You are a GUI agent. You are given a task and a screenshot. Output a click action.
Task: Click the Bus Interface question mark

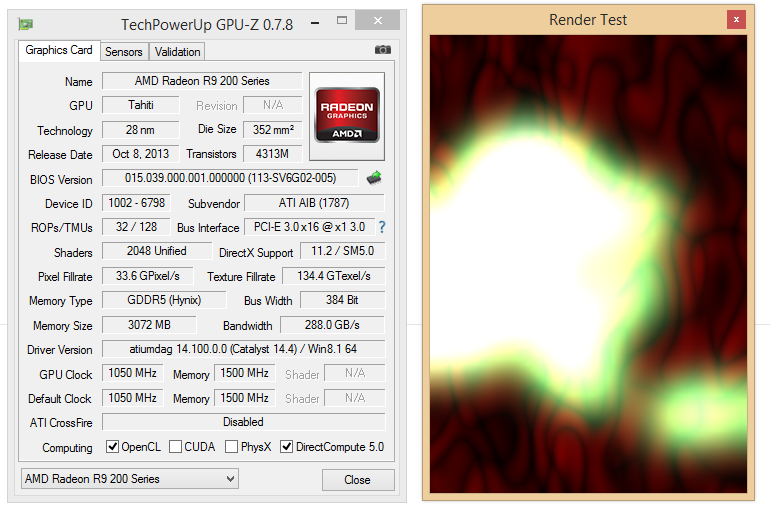pyautogui.click(x=382, y=227)
